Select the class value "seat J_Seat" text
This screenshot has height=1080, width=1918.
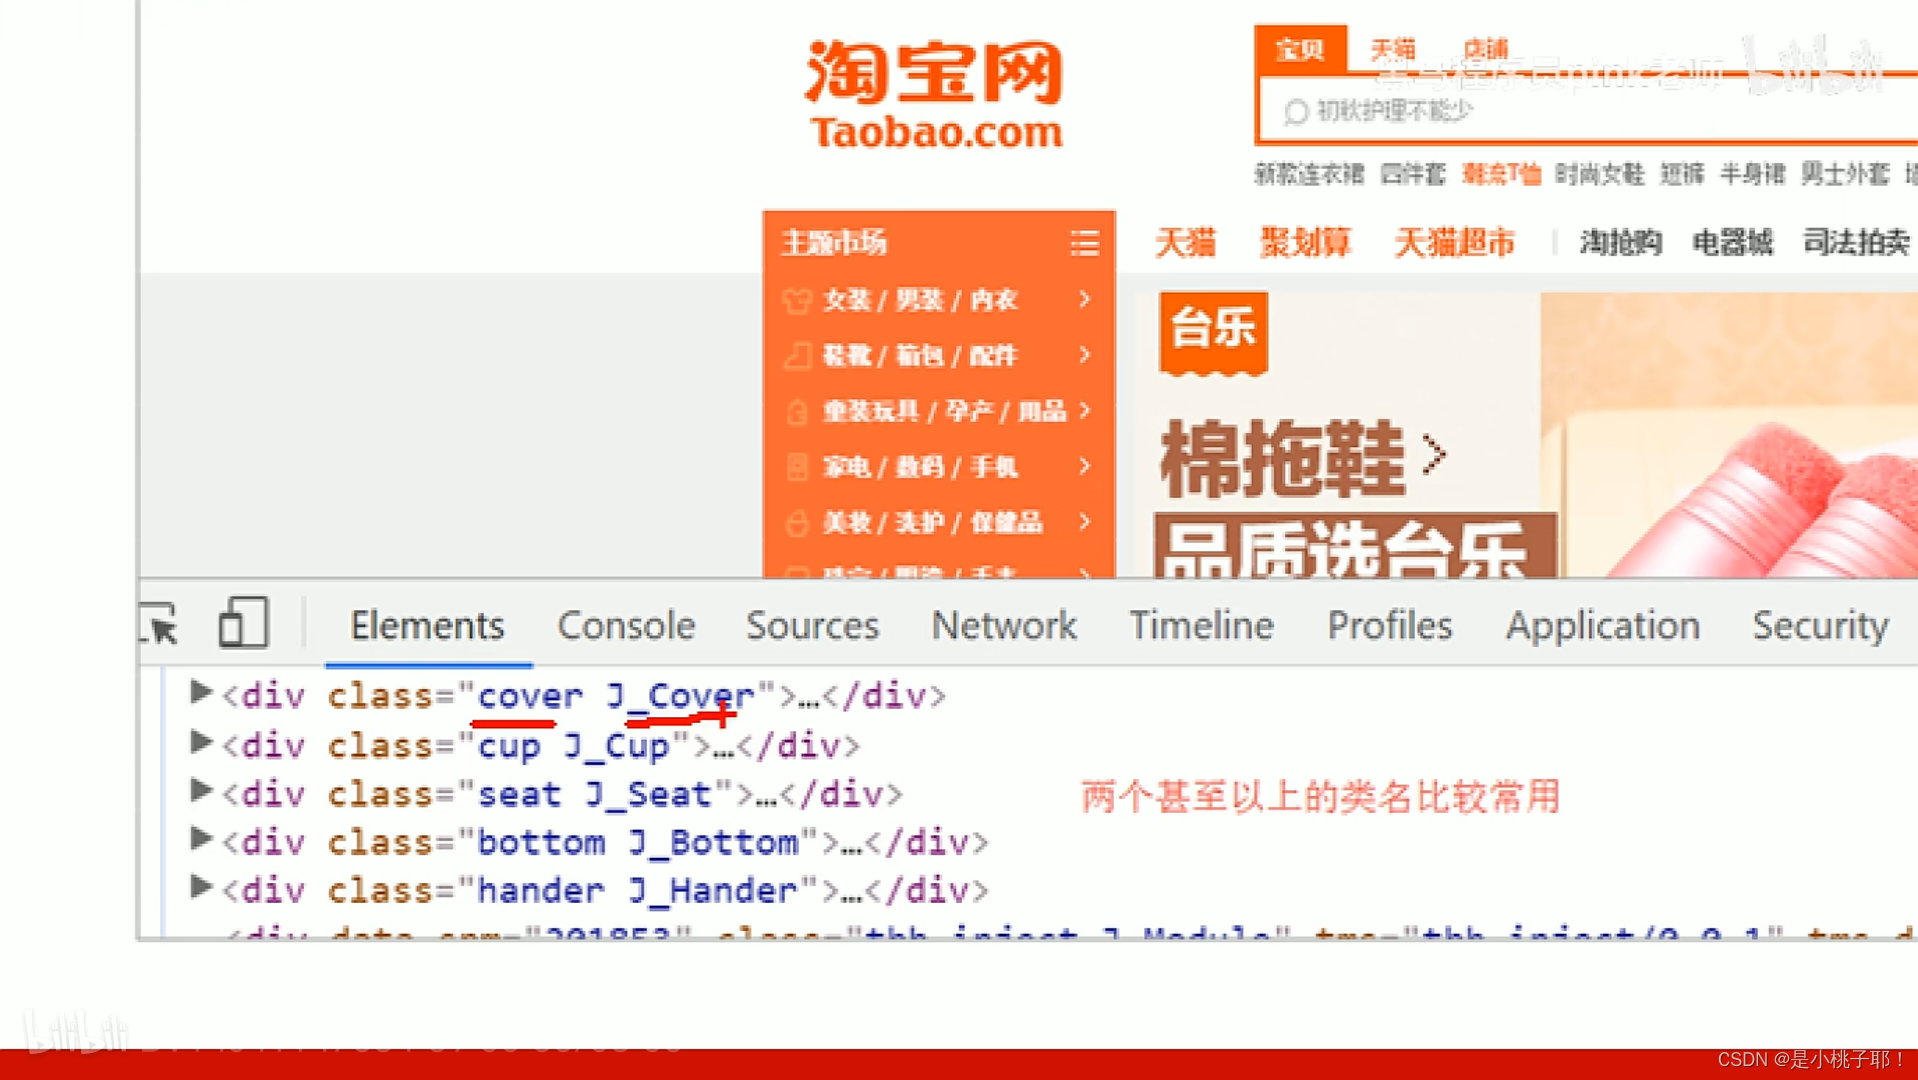point(594,794)
